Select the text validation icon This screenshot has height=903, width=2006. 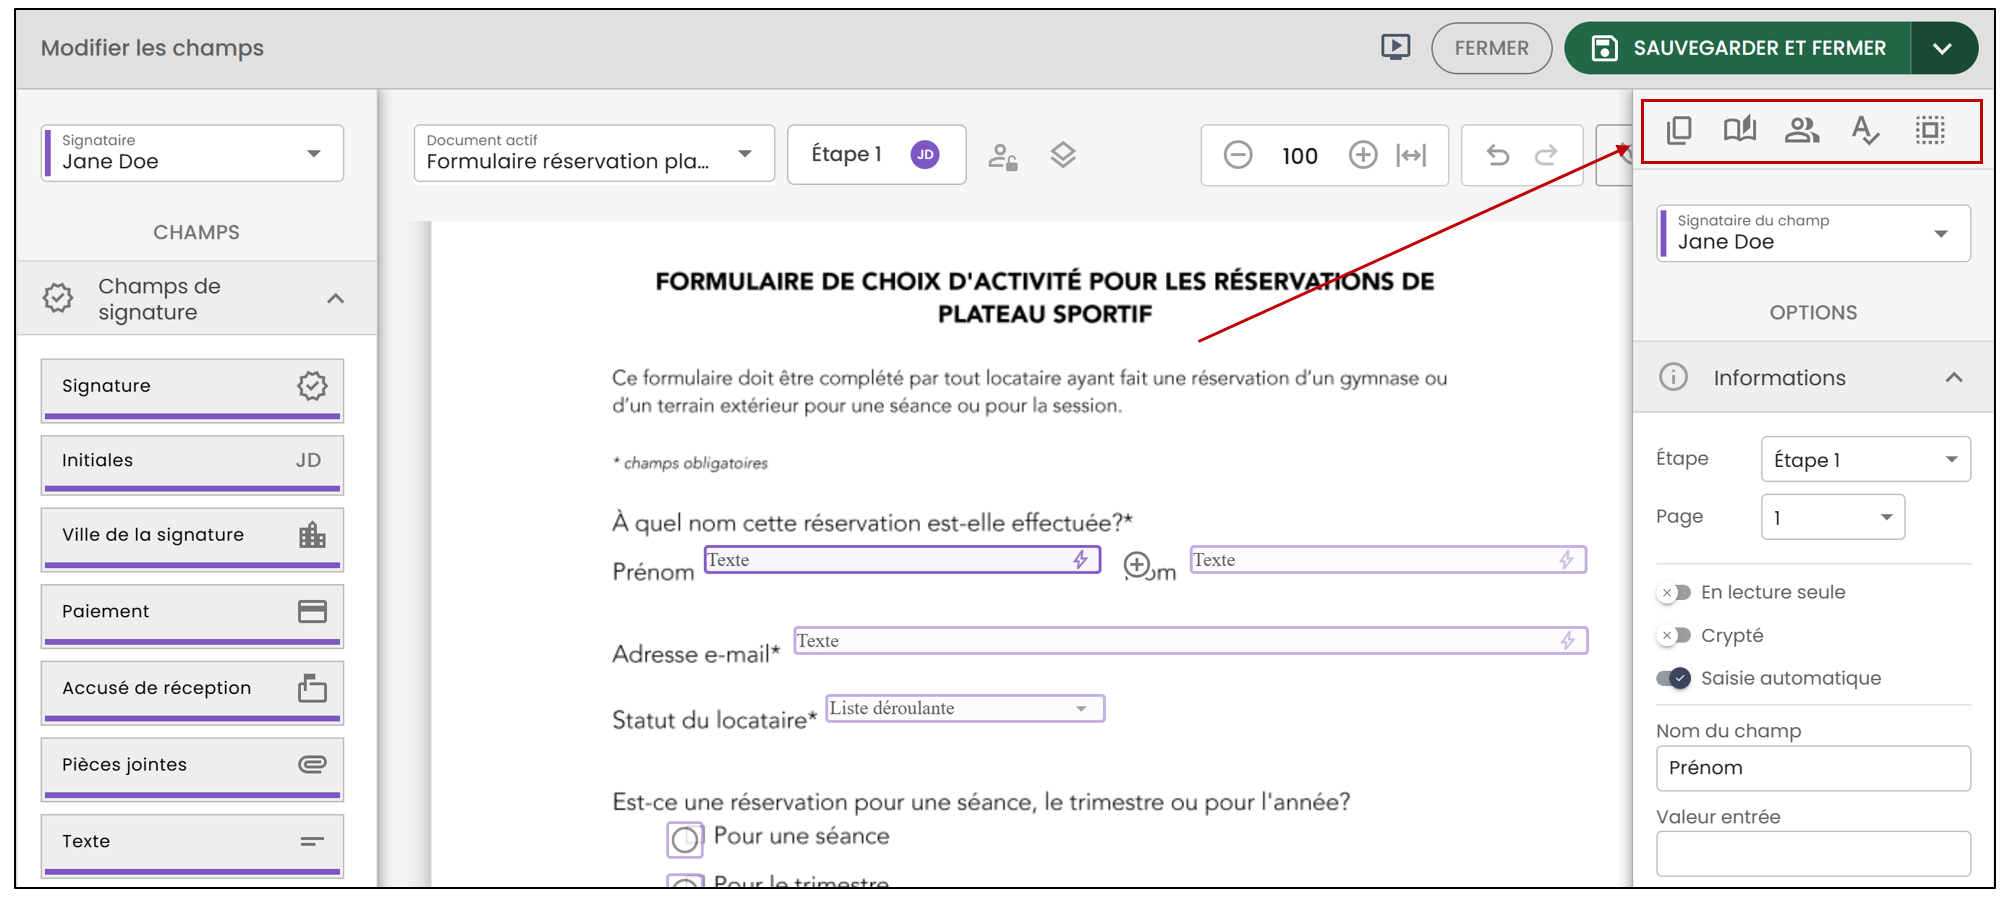click(x=1865, y=130)
